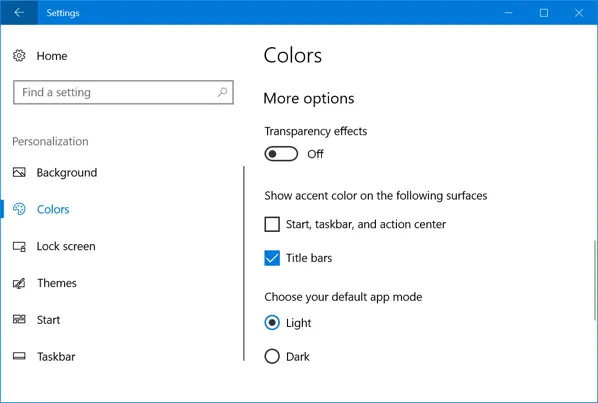Click the search magnifier icon

pyautogui.click(x=222, y=92)
